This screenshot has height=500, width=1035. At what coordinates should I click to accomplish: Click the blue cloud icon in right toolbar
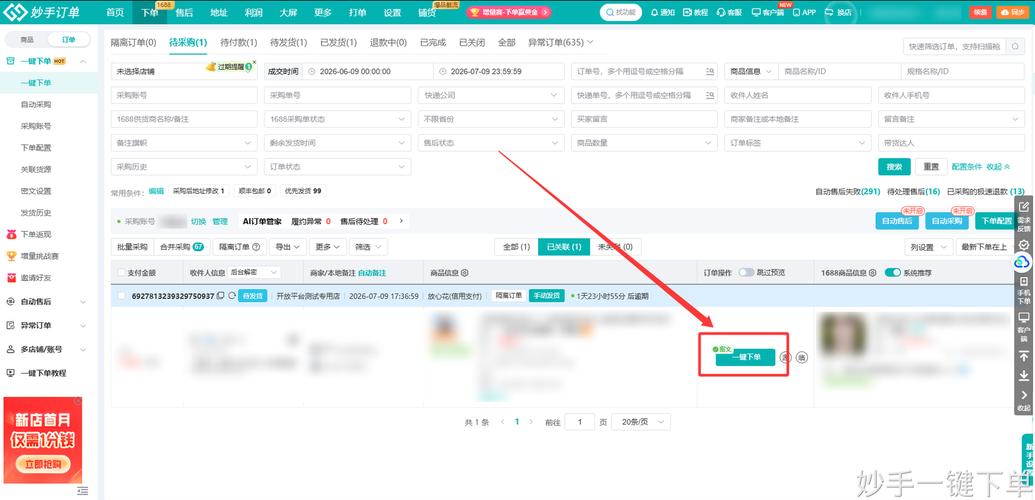pos(1023,262)
